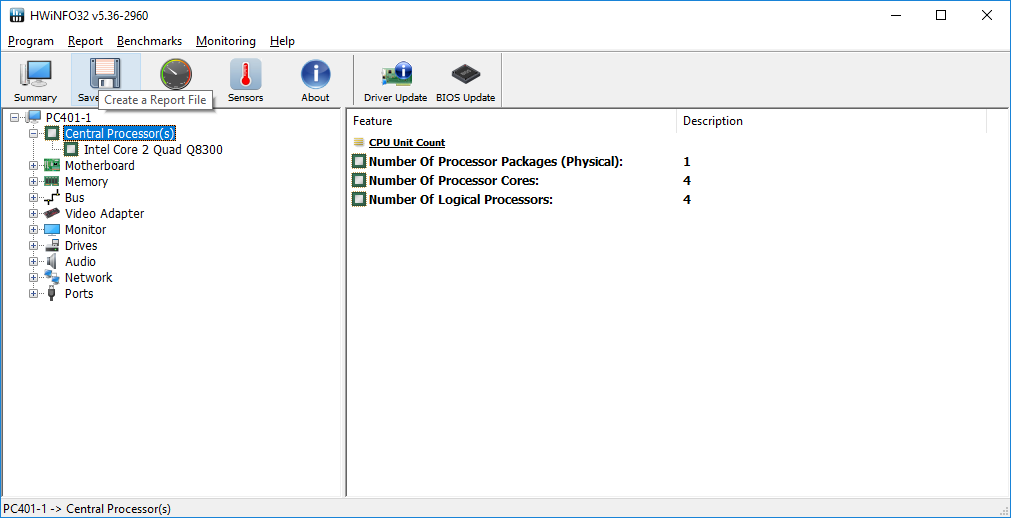Click the Intel Core 2 Quad chip icon
The width and height of the screenshot is (1011, 518).
pyautogui.click(x=72, y=149)
